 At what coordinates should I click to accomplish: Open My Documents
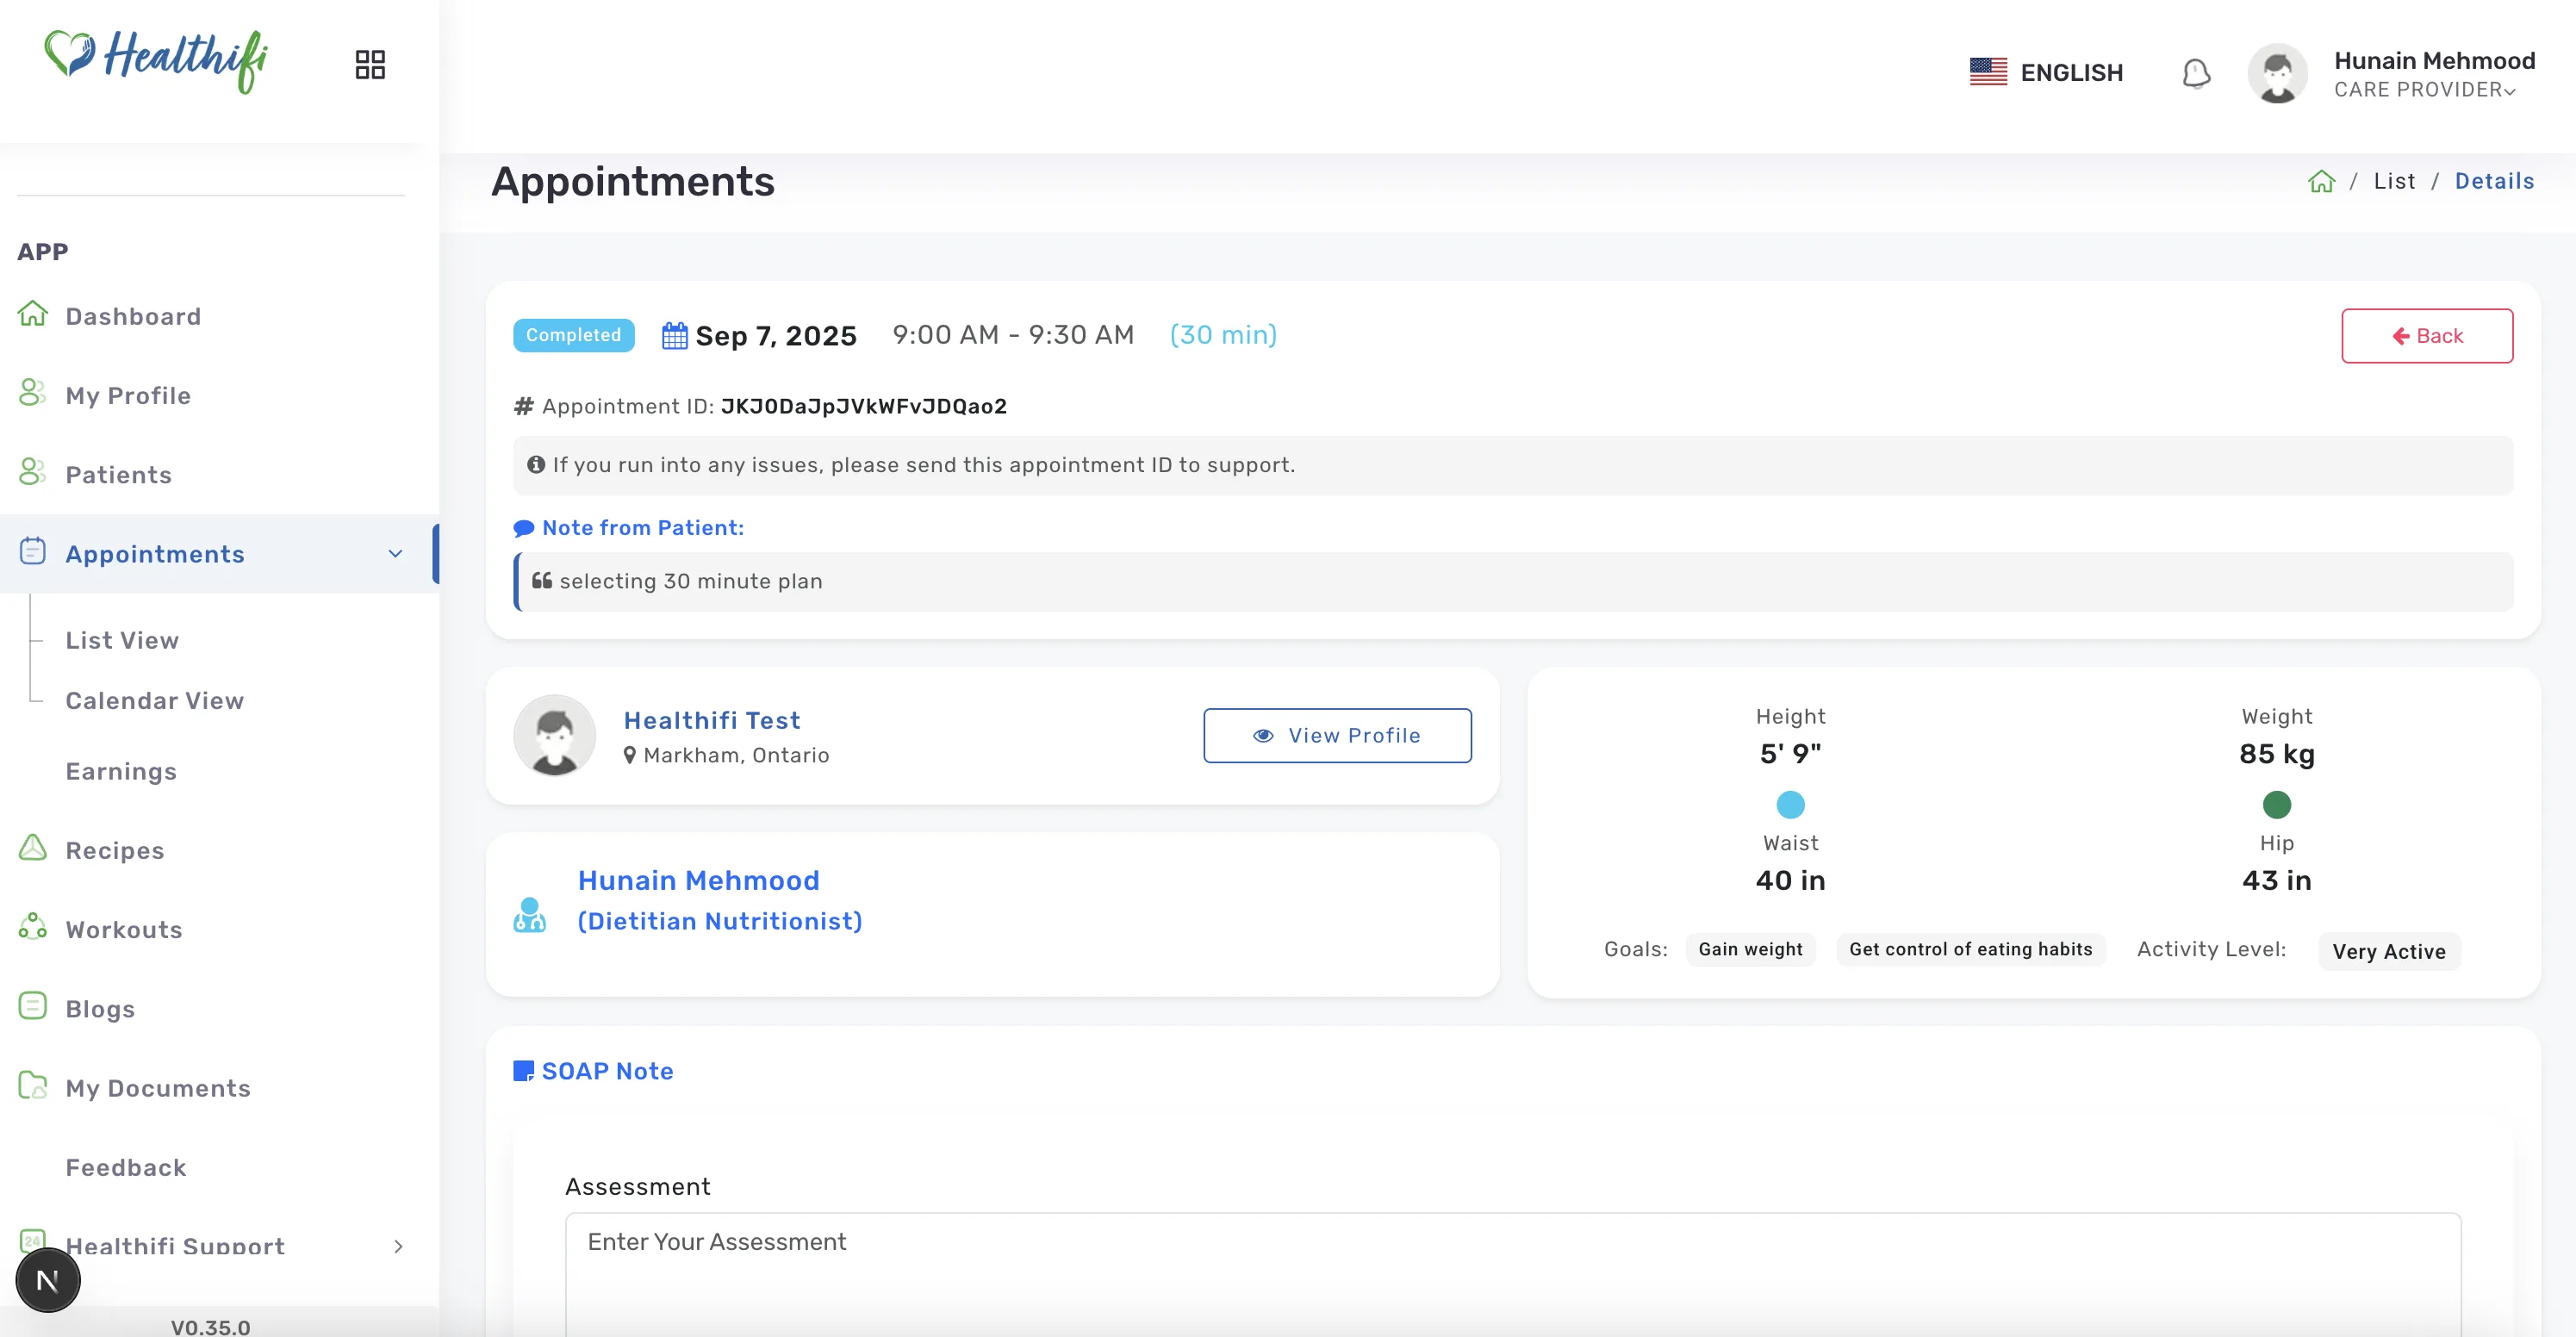(x=158, y=1088)
